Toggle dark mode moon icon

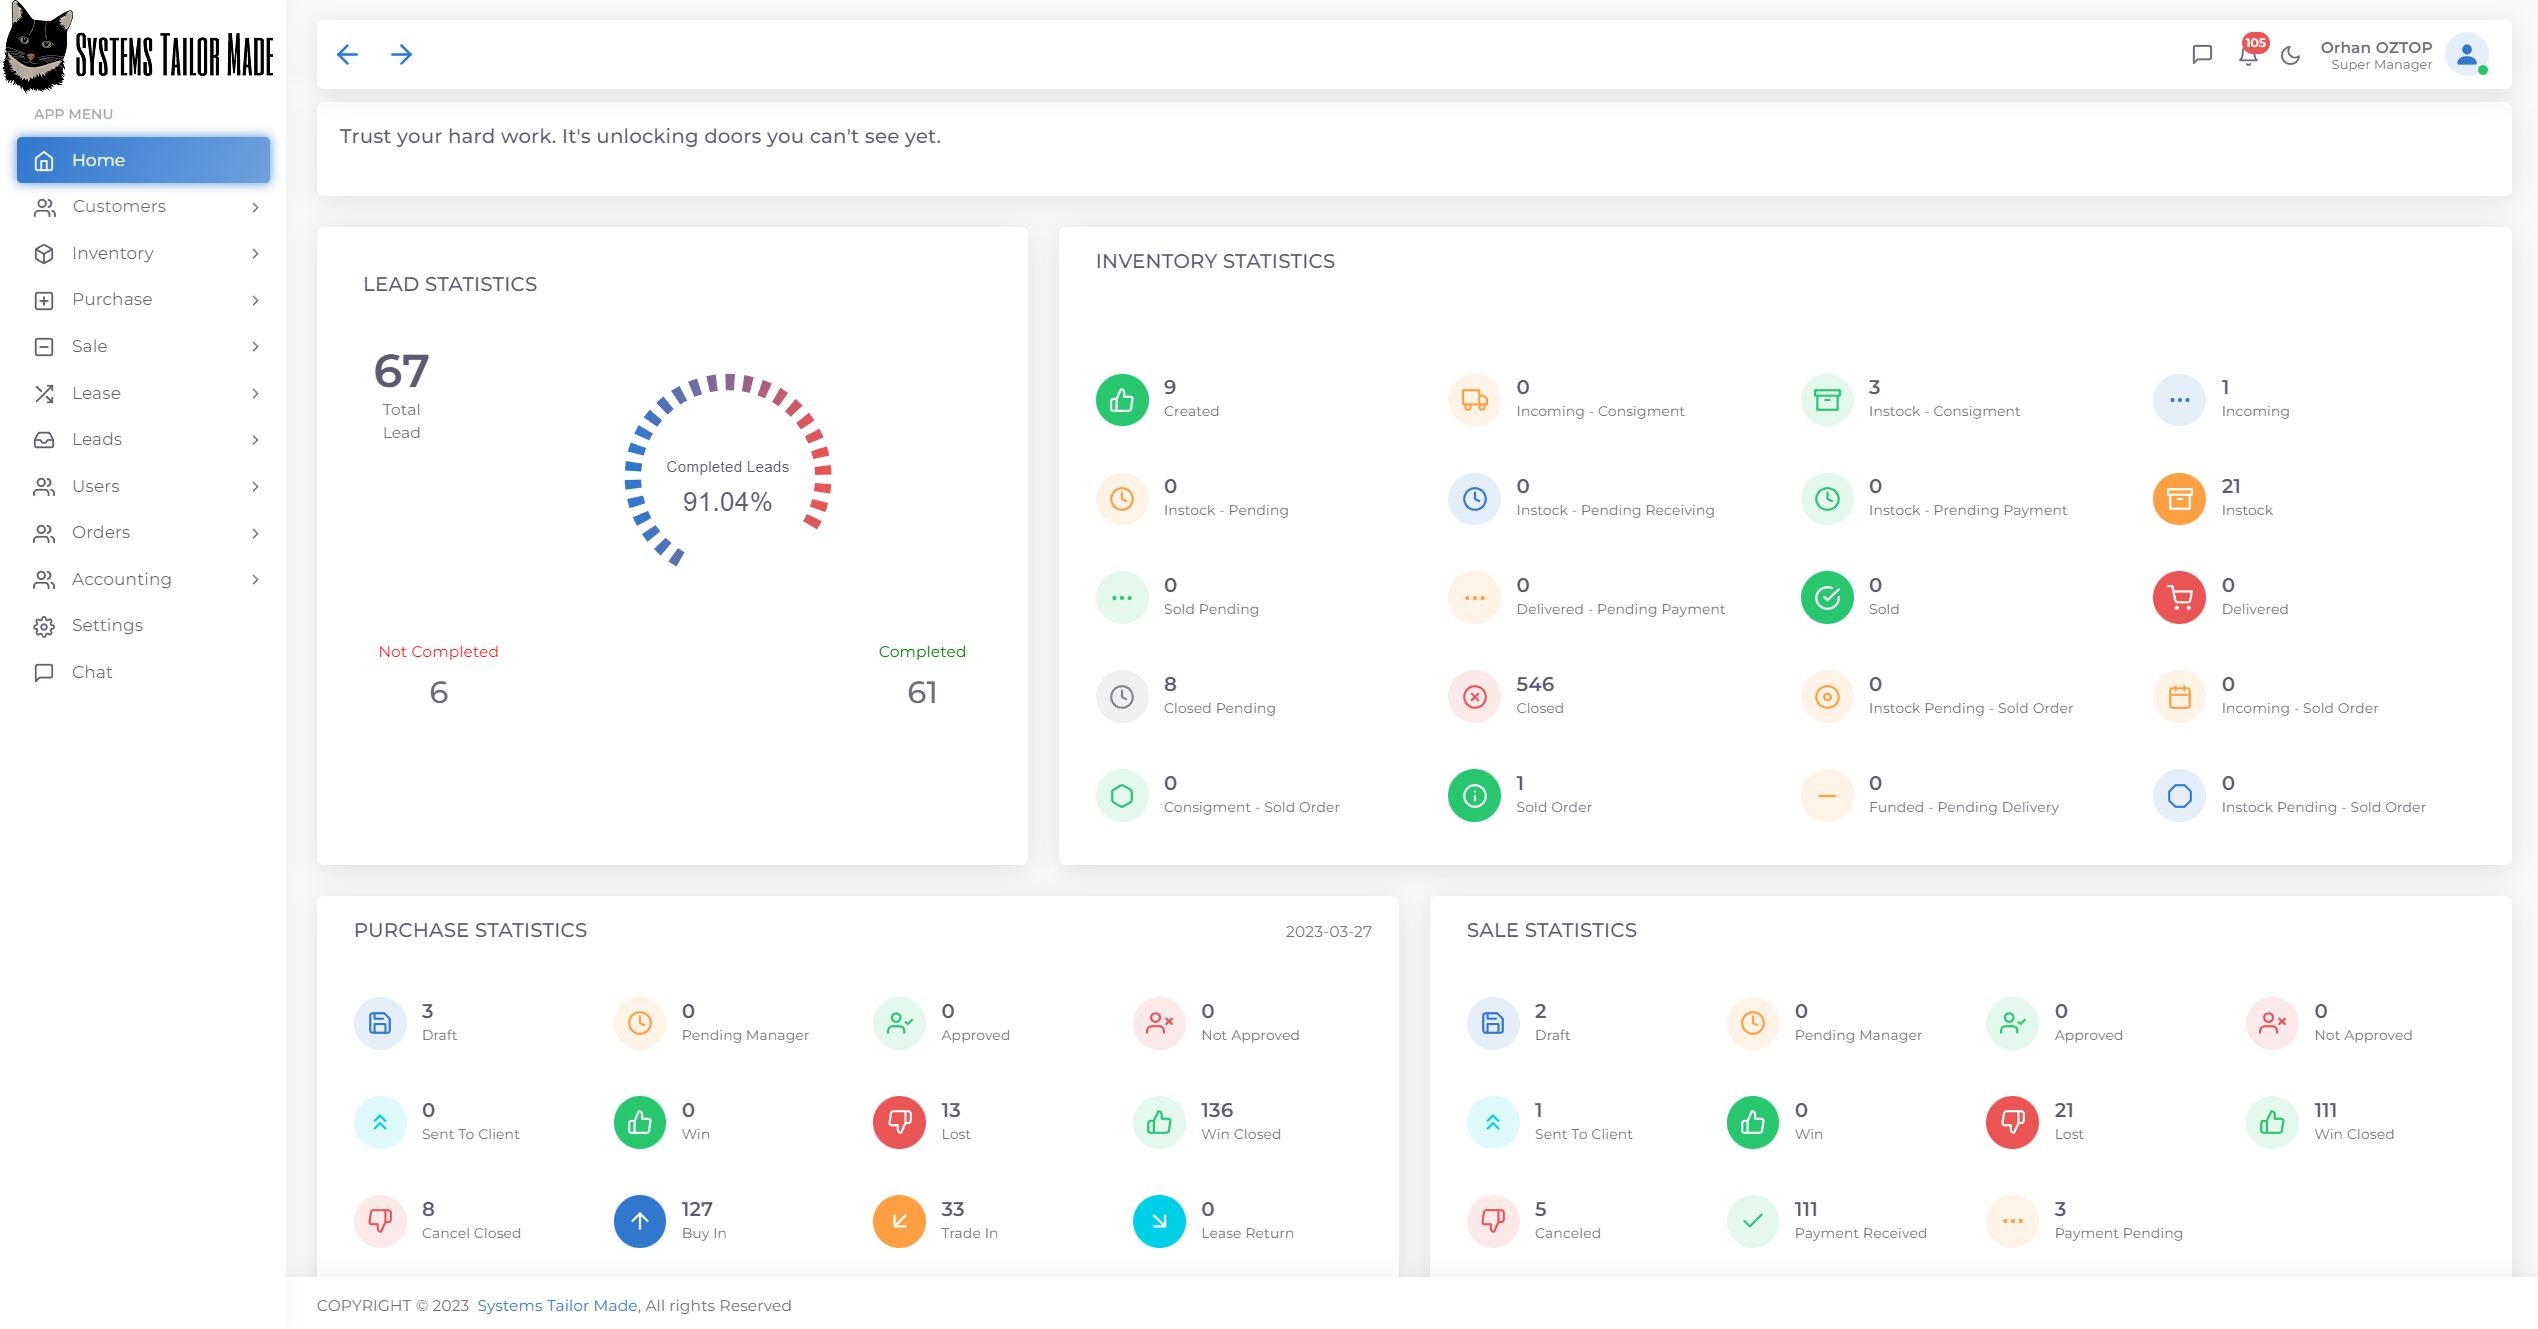2290,56
